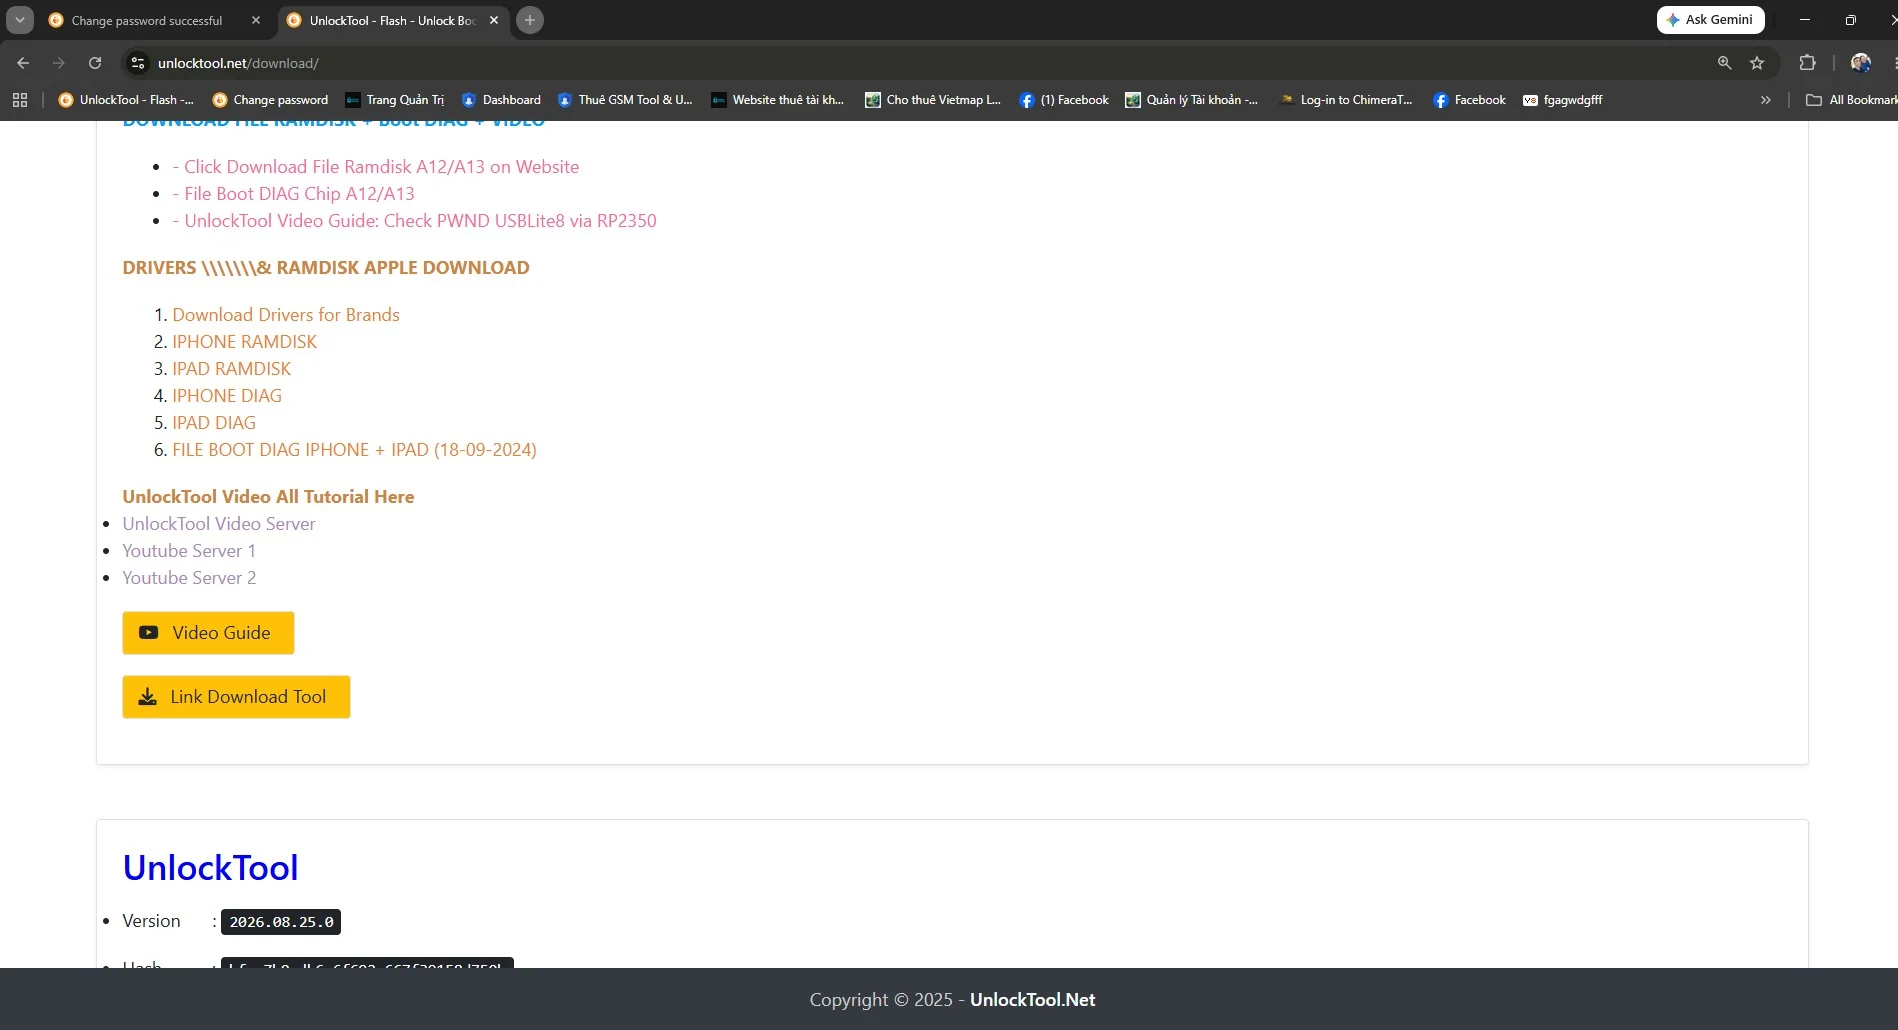Viewport: 1898px width, 1030px height.
Task: Open the 'Log-in to ChimeraT...' bookmark
Action: tap(1347, 100)
